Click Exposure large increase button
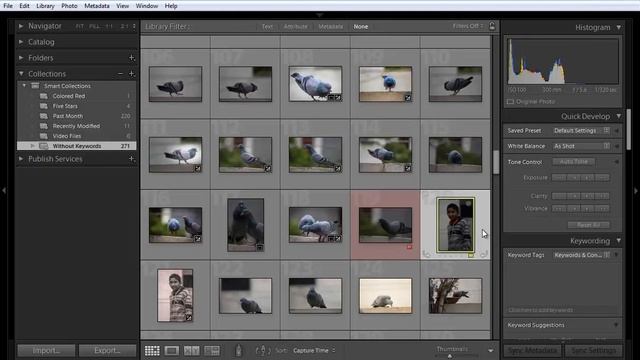 (602, 178)
